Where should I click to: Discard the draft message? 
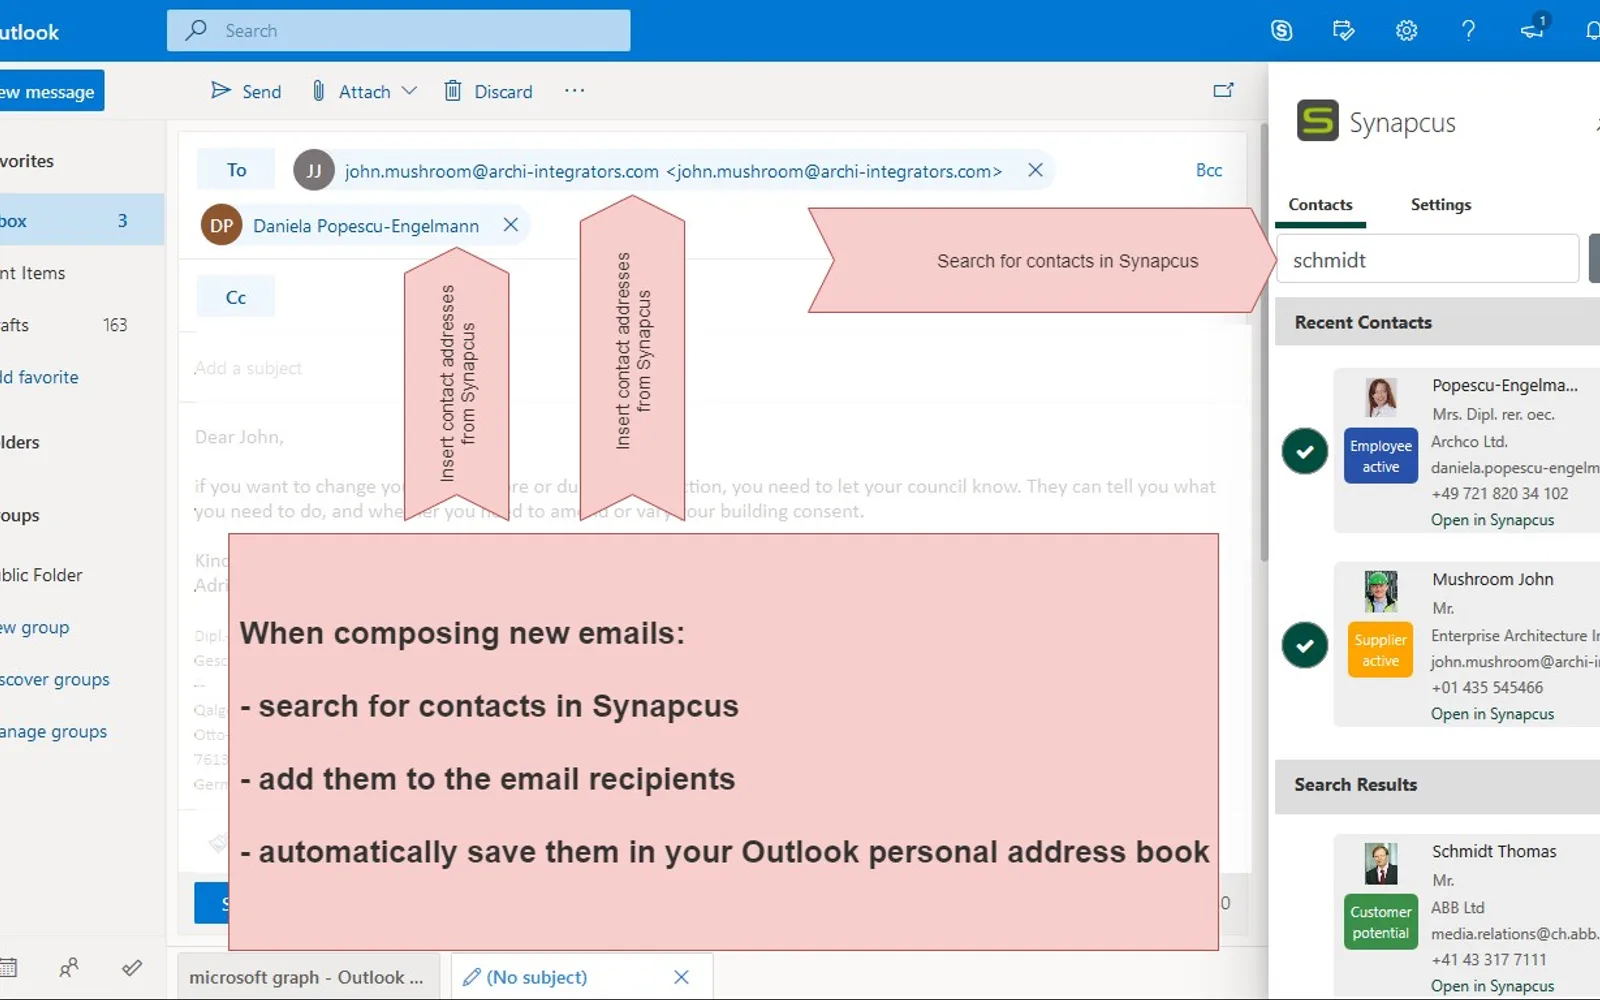[488, 91]
